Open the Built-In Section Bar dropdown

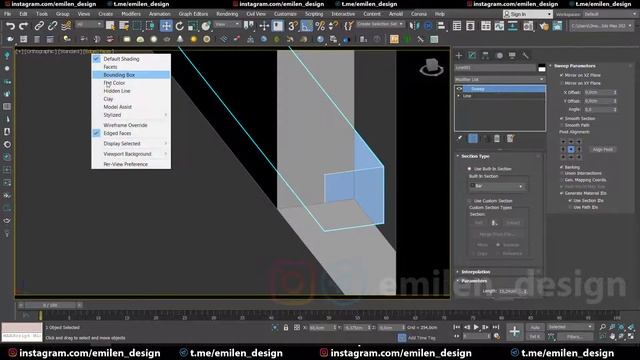pos(497,186)
